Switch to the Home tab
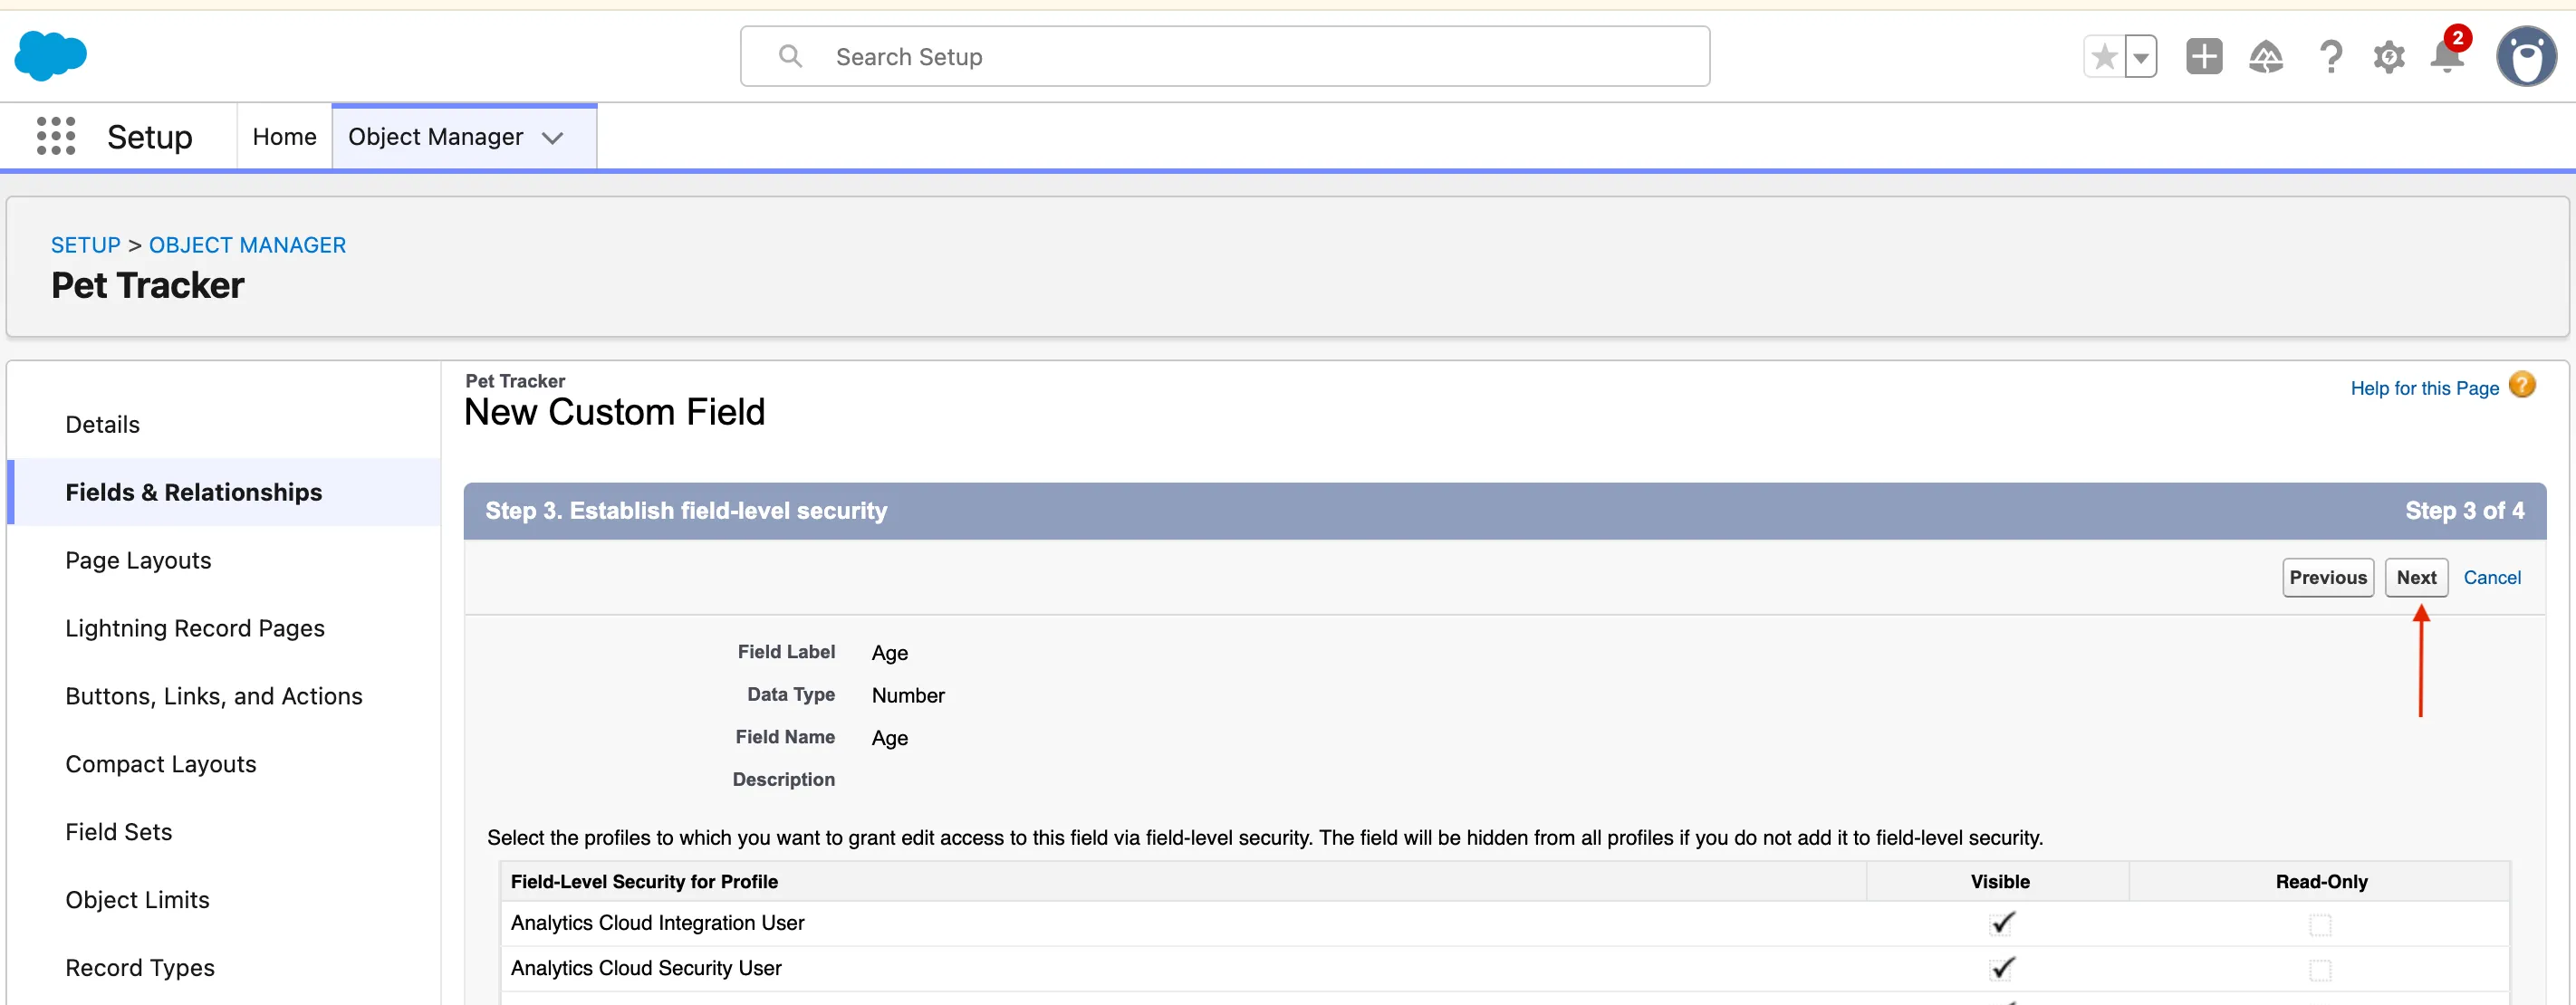 click(284, 137)
